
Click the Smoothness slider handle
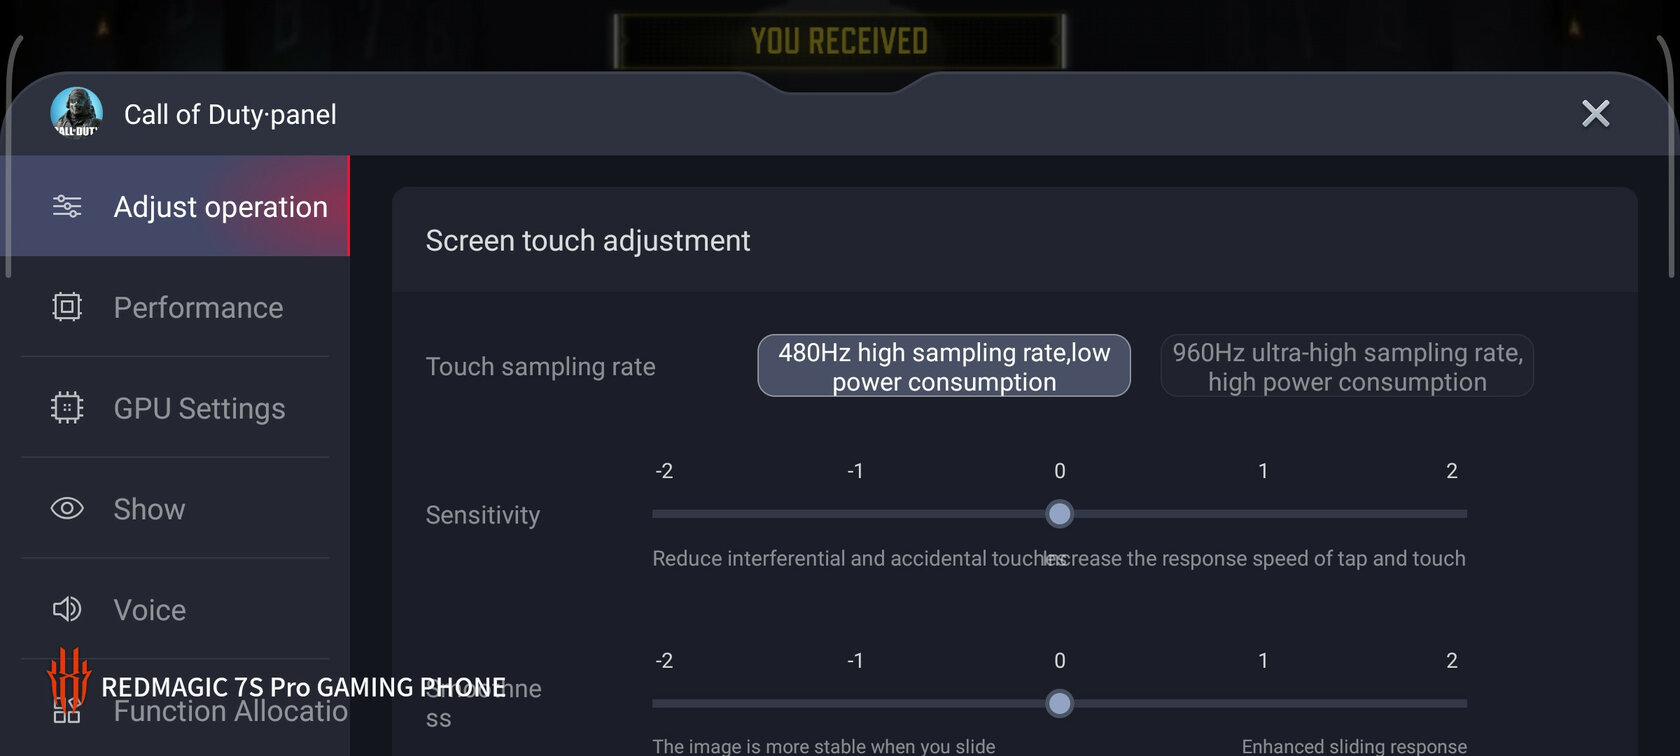[x=1059, y=704]
